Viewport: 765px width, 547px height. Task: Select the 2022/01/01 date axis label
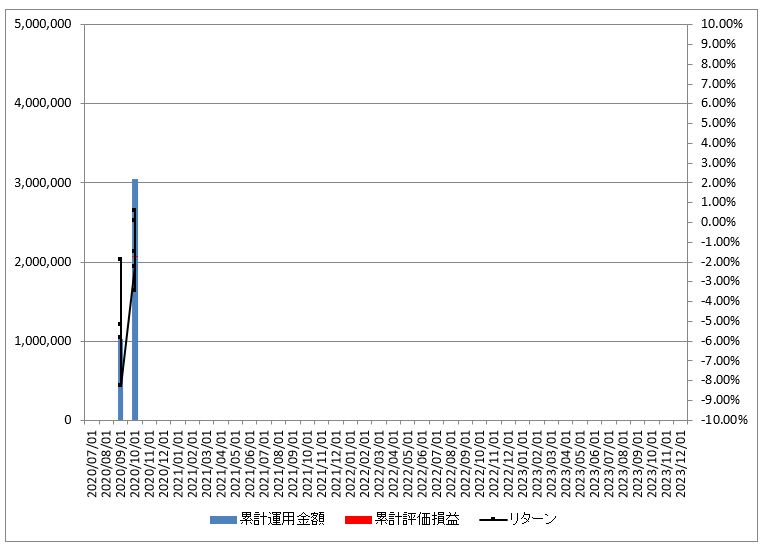[351, 463]
